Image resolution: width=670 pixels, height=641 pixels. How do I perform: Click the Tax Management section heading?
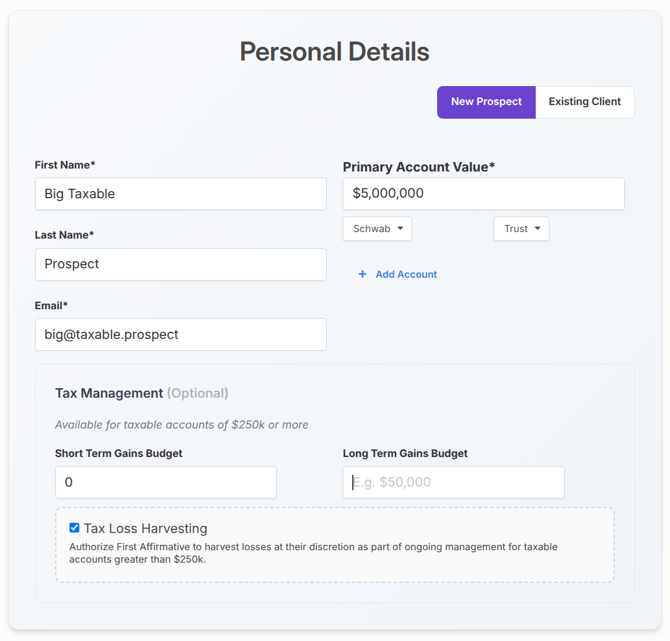click(109, 393)
